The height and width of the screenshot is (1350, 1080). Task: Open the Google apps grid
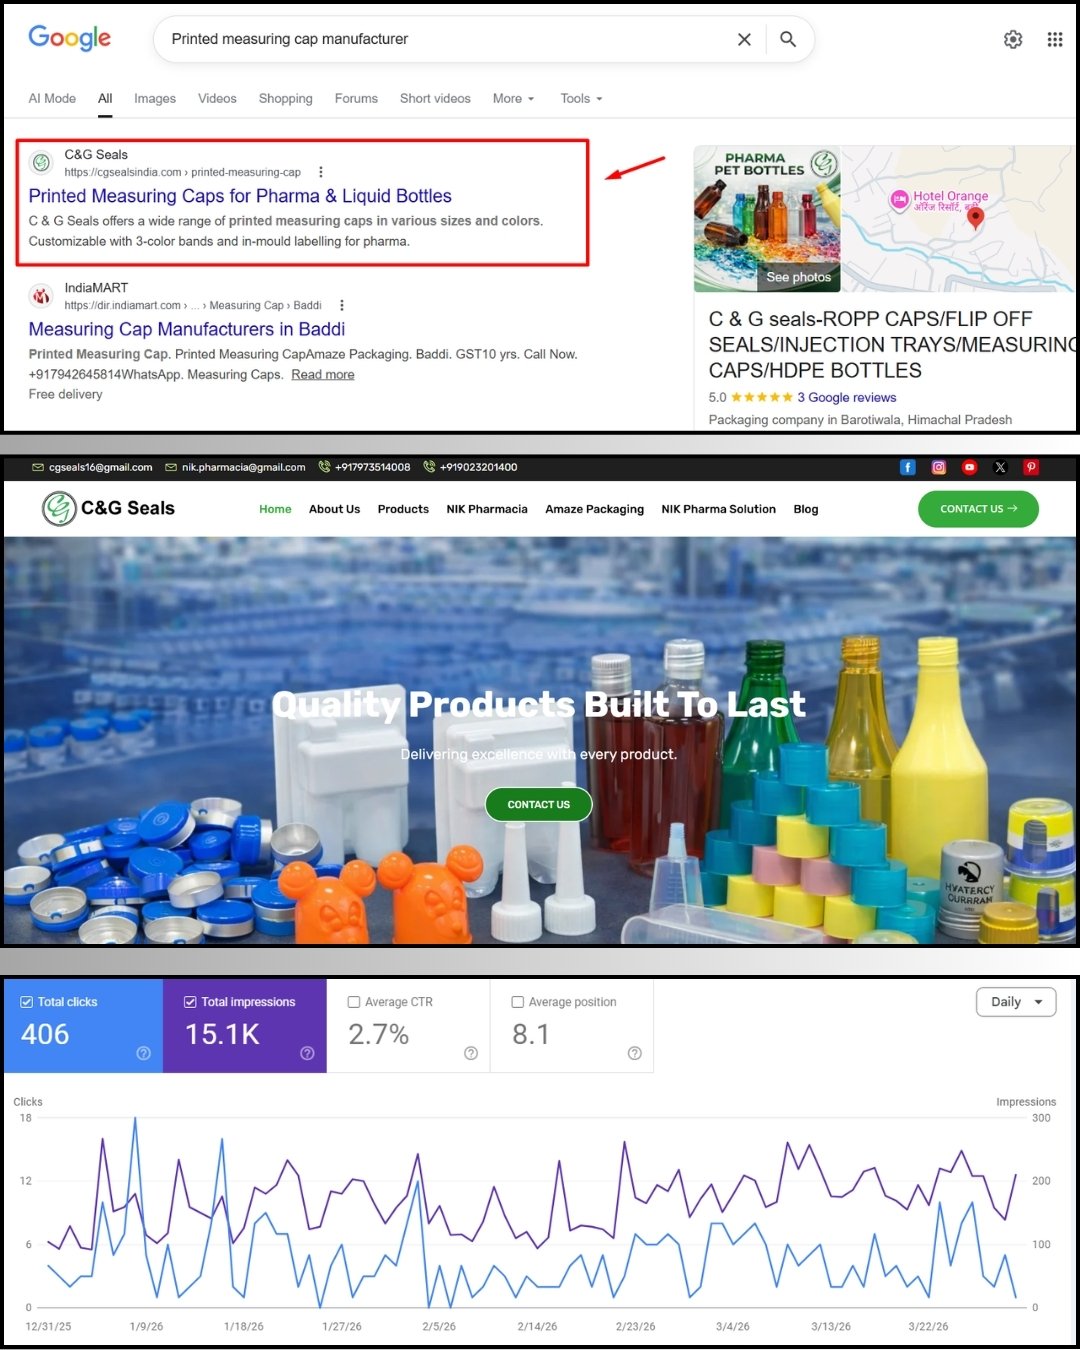point(1054,39)
